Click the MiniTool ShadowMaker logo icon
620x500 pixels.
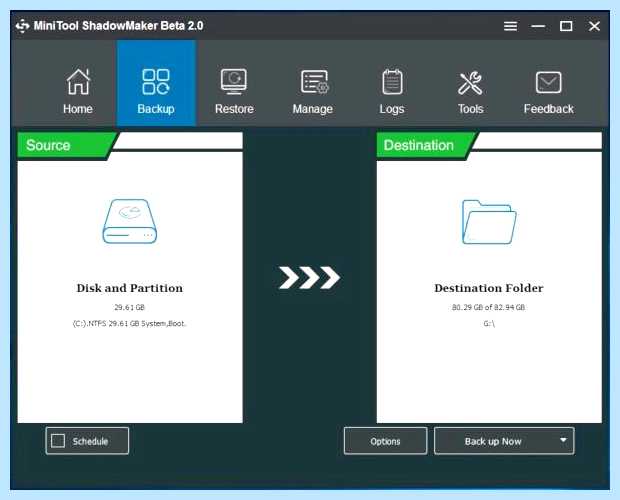(x=23, y=26)
